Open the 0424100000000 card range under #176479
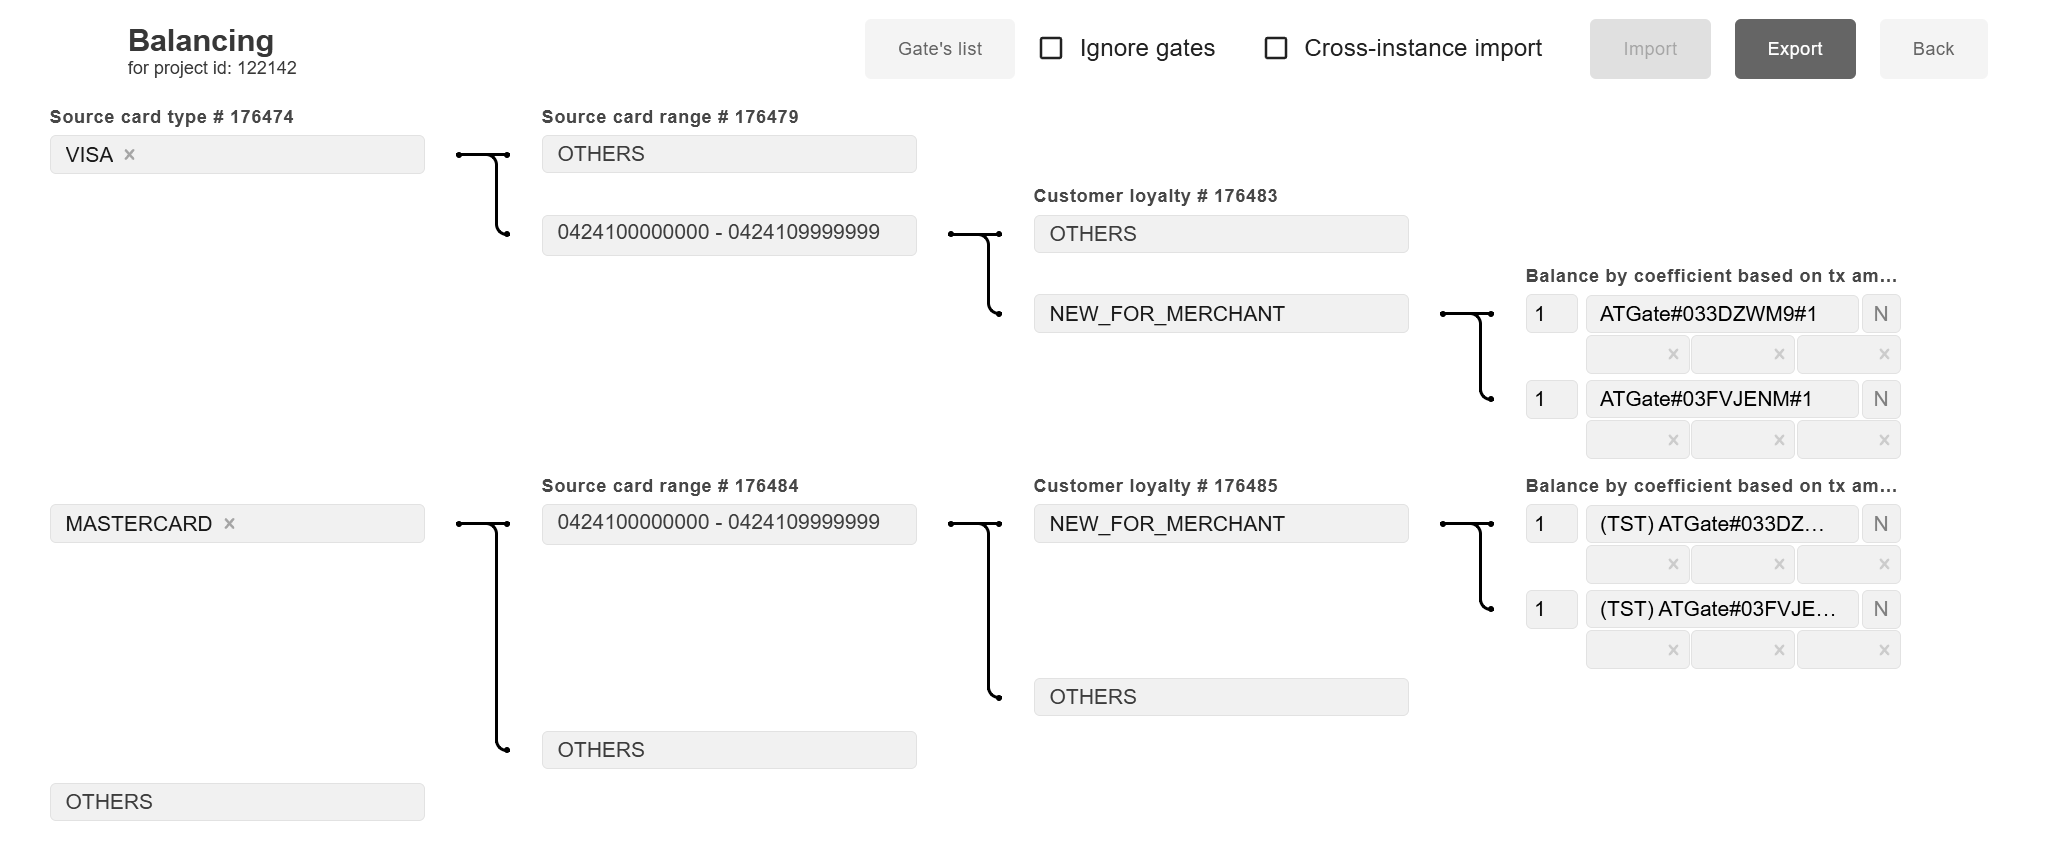This screenshot has width=2047, height=865. coord(728,234)
